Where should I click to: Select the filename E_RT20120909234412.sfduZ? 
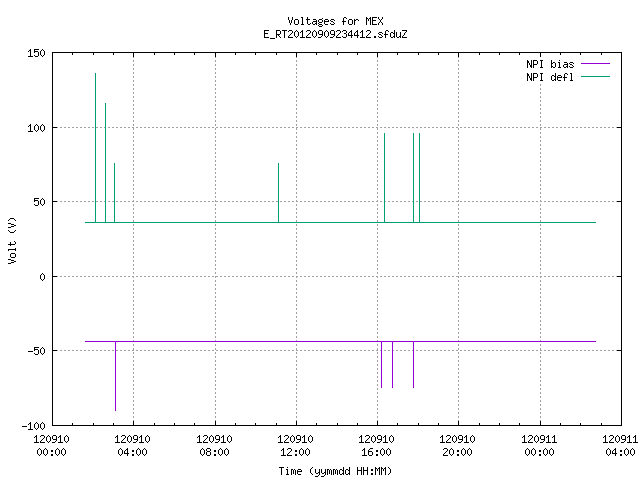coord(335,34)
